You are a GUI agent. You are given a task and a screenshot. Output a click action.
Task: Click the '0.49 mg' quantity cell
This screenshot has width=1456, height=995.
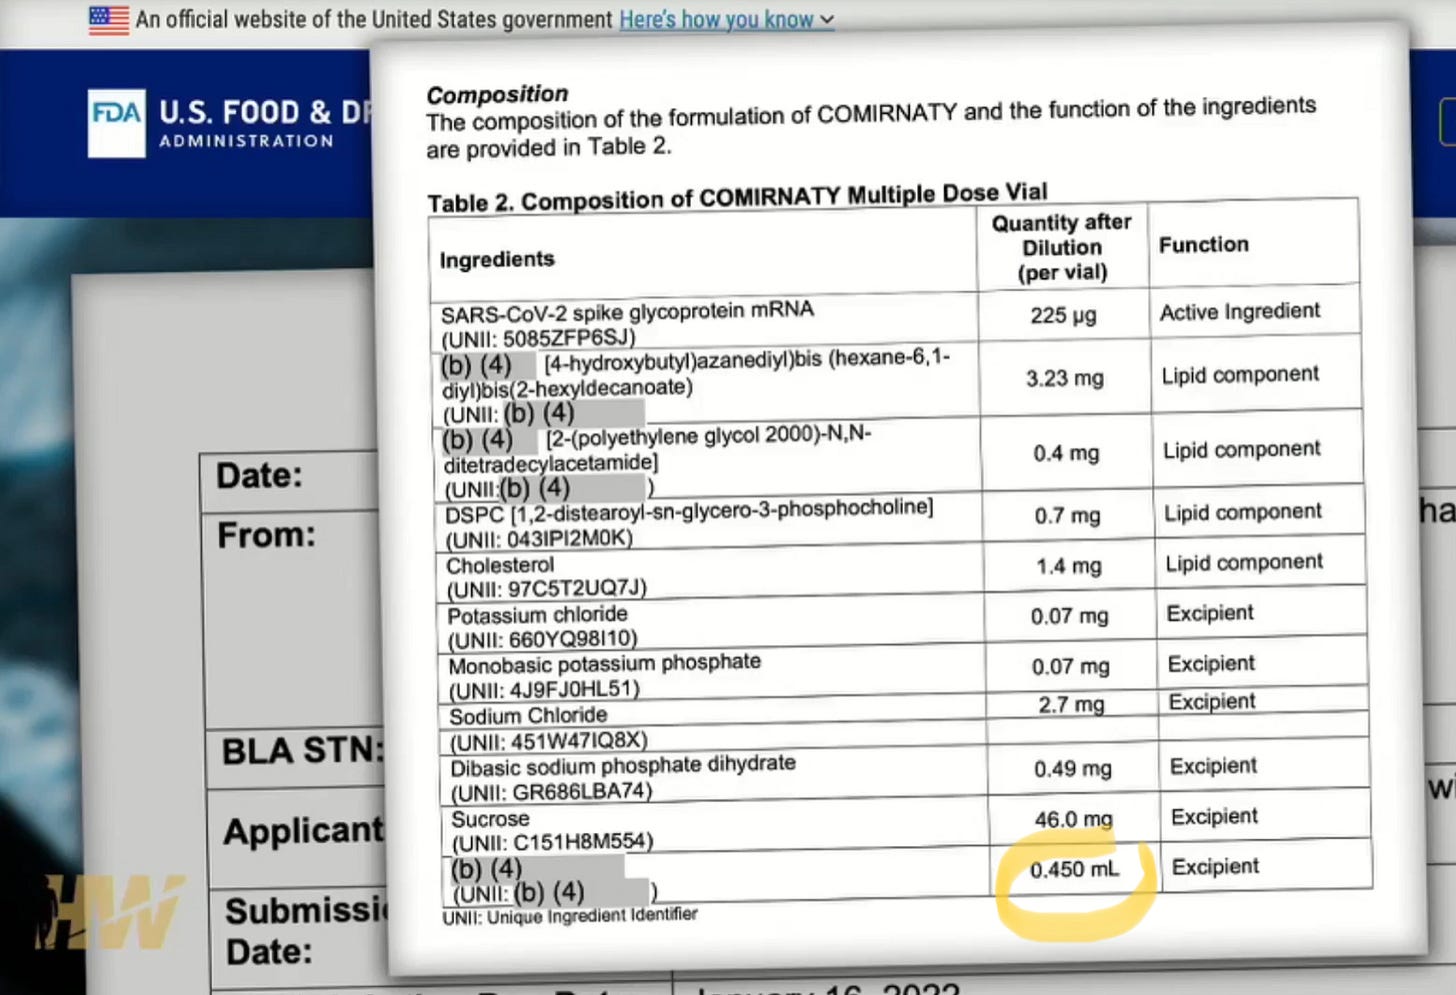click(1073, 769)
